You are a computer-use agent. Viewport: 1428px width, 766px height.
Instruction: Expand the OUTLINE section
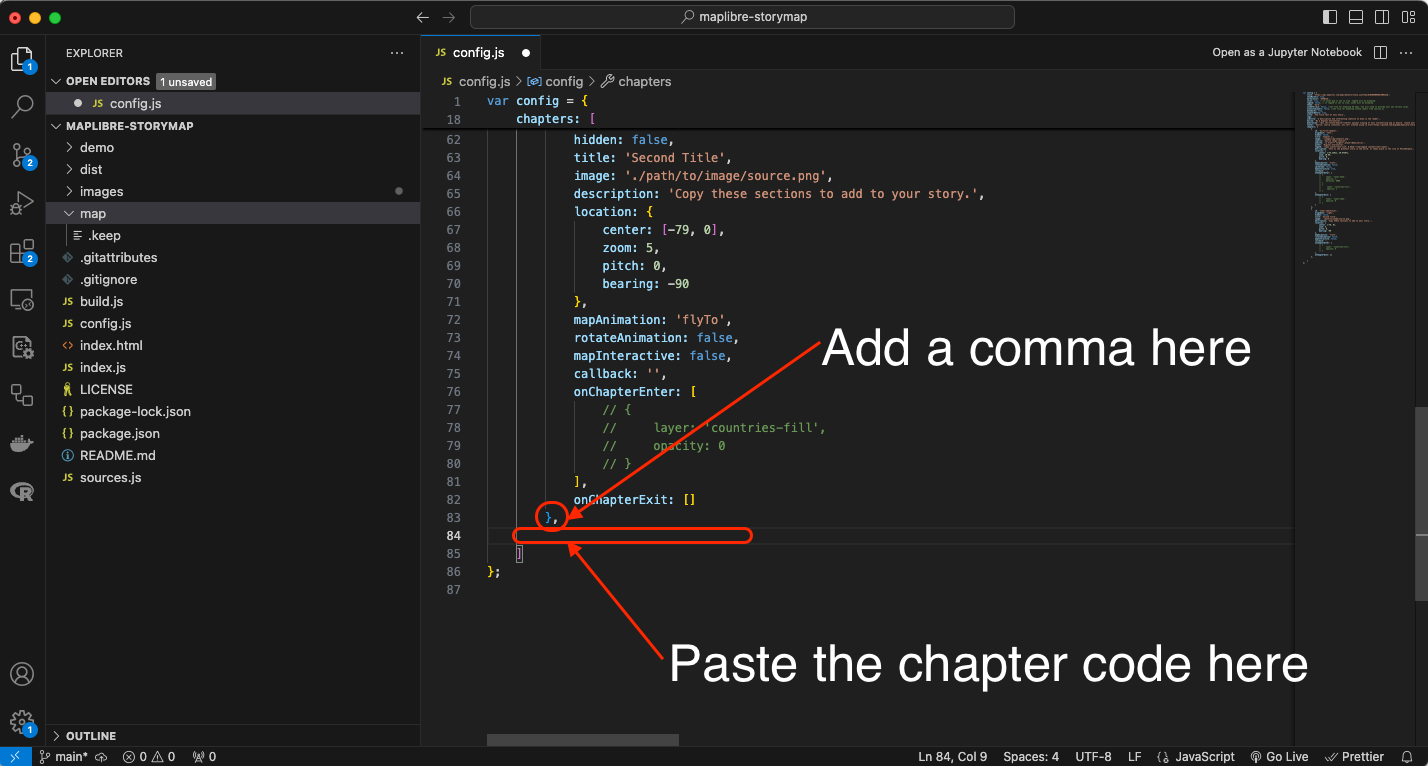click(90, 736)
